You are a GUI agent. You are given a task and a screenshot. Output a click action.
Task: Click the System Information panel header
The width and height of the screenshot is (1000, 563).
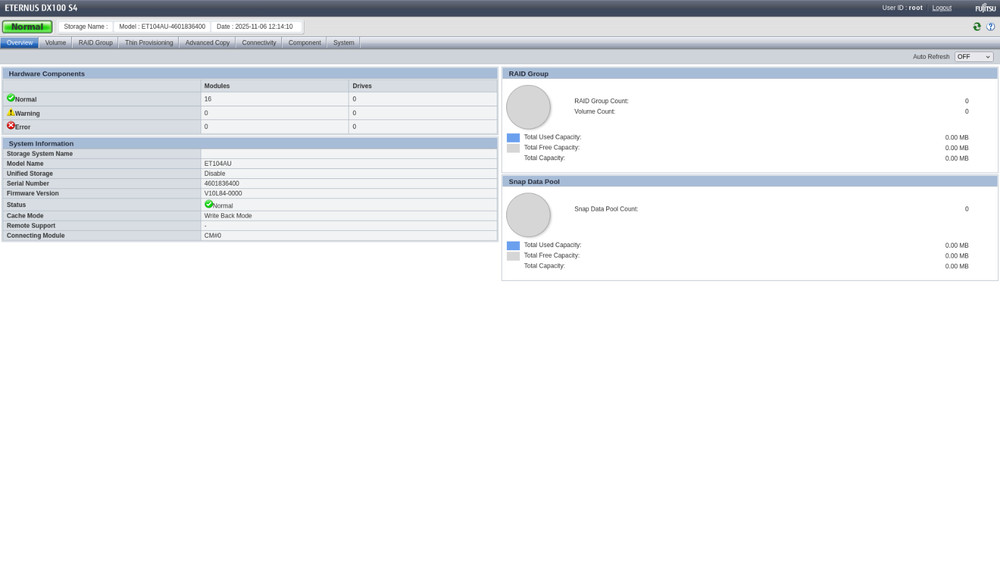pyautogui.click(x=250, y=143)
